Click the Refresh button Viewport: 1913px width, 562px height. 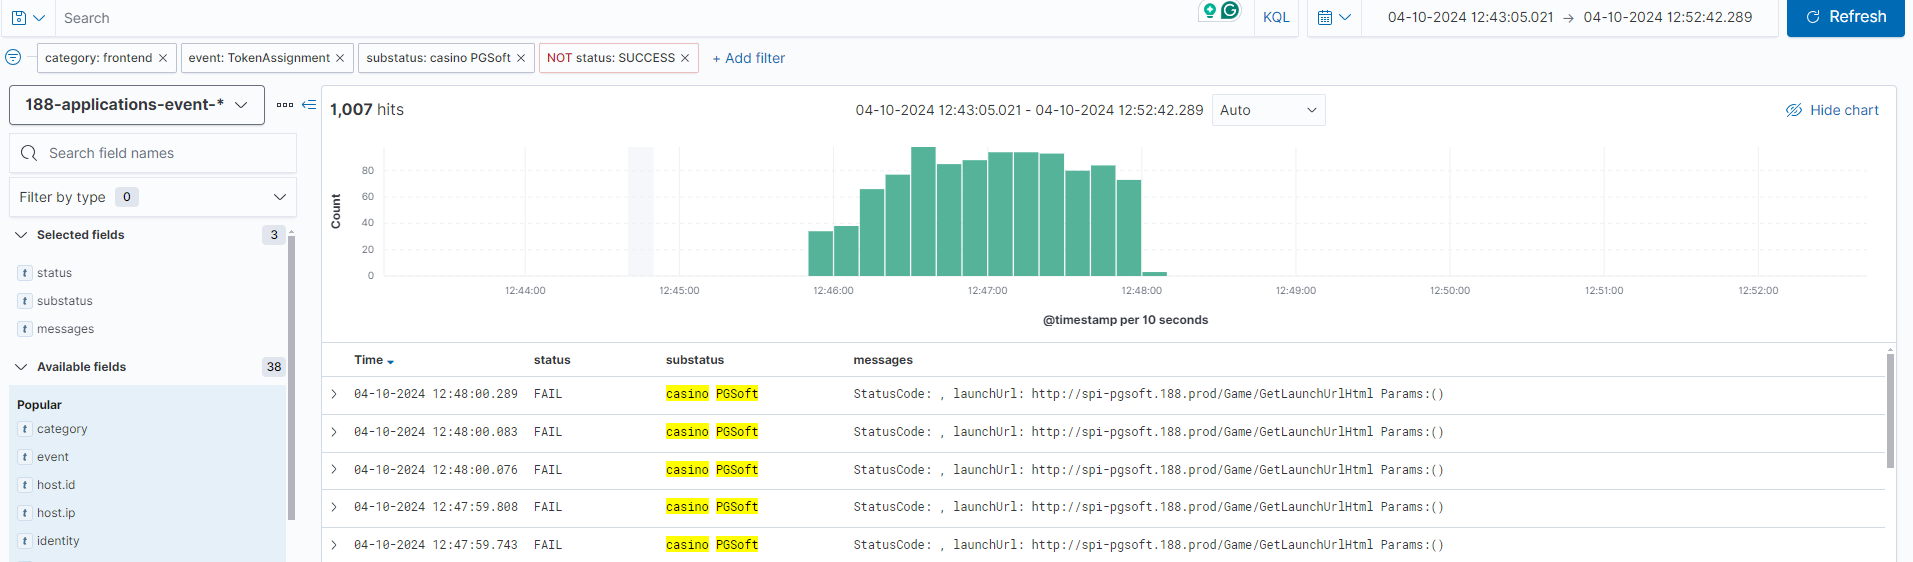(1845, 18)
